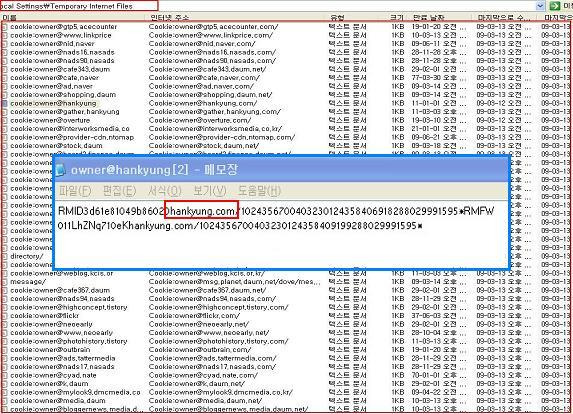Click file icon of cookie:owner@provider-cdn.ntomap

(x=5, y=137)
